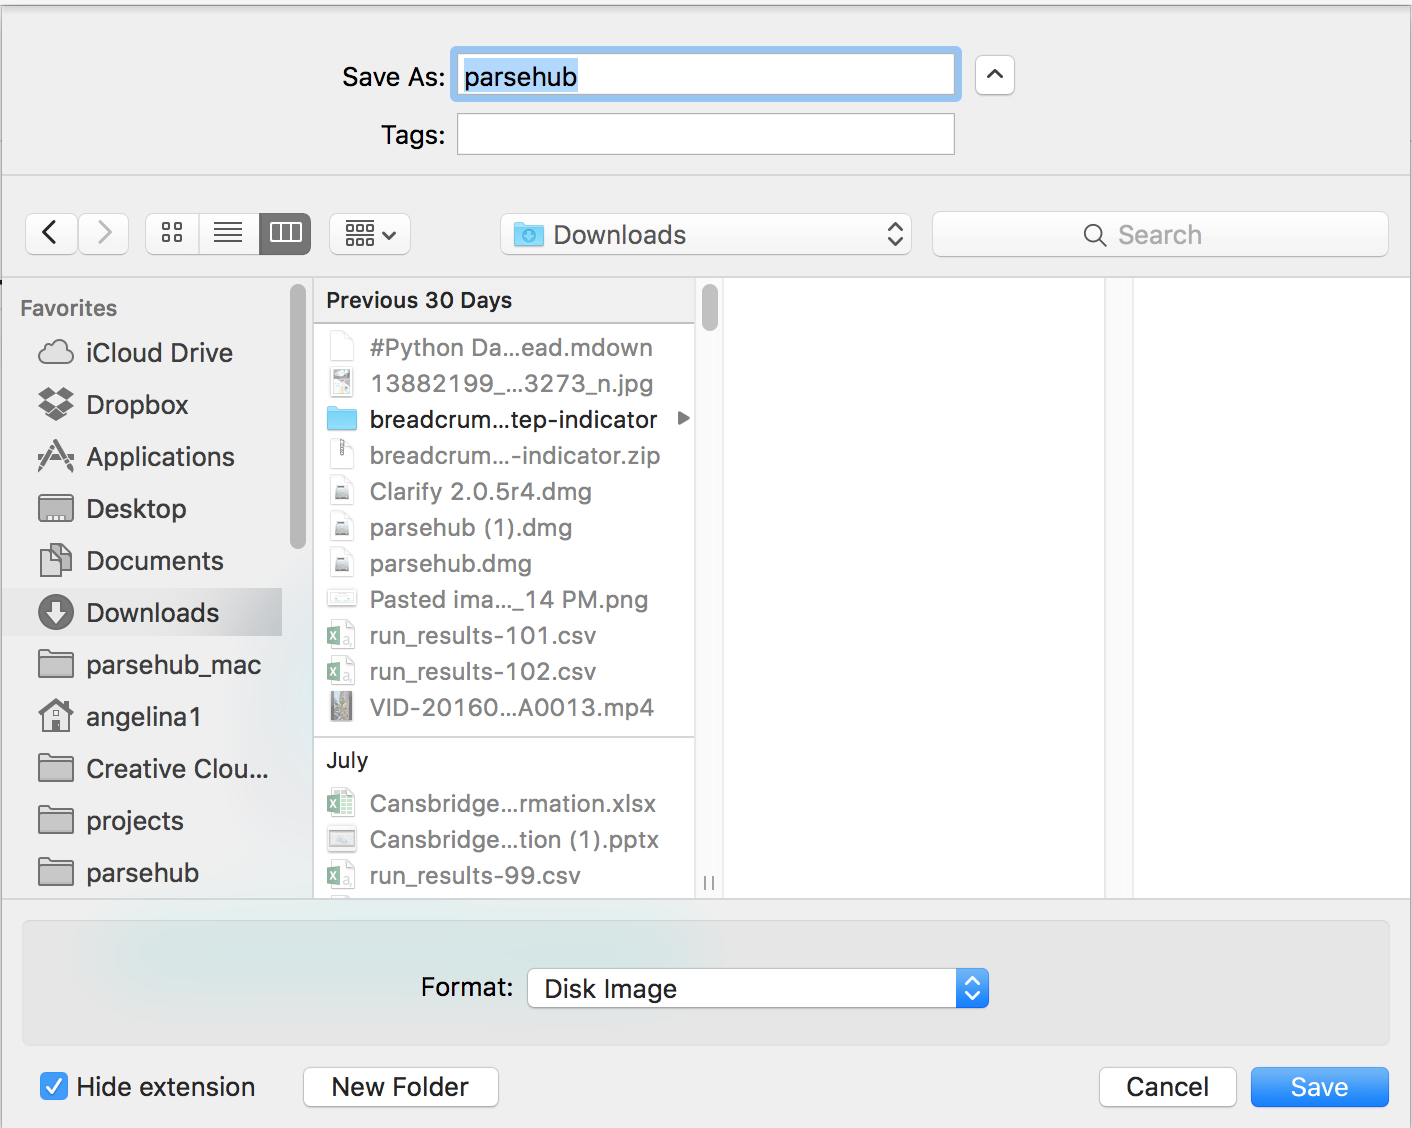Image resolution: width=1412 pixels, height=1128 pixels.
Task: Select the parsehub.dmg file
Action: [504, 563]
